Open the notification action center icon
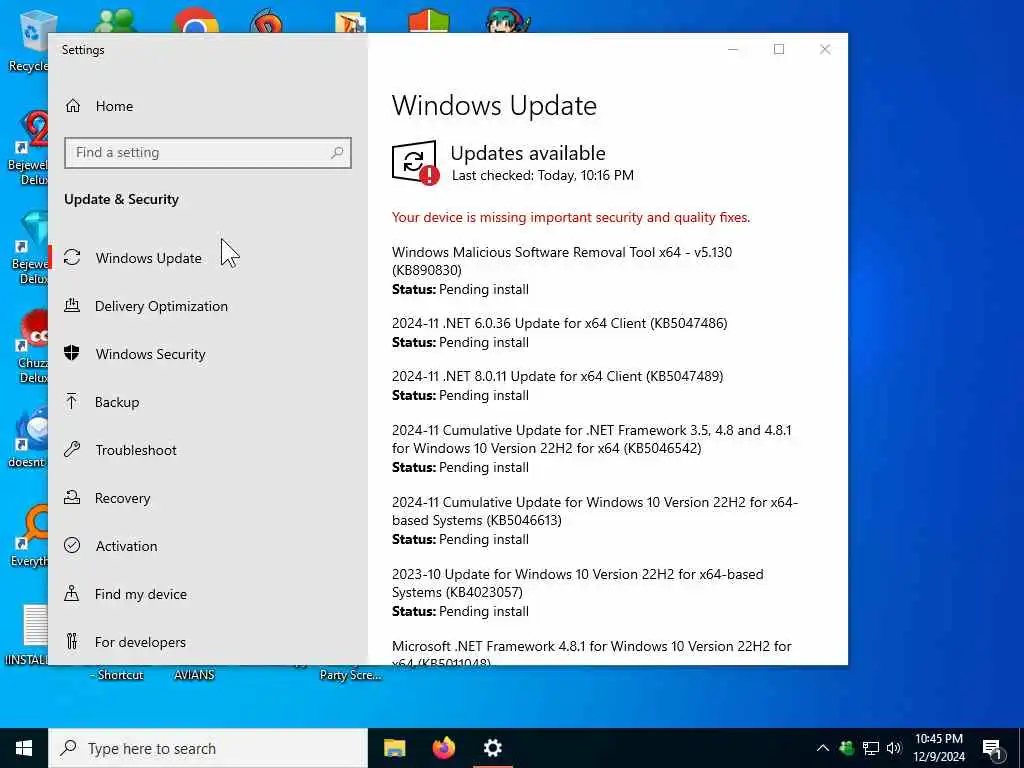Screen dimensions: 1024x768 tap(993, 749)
